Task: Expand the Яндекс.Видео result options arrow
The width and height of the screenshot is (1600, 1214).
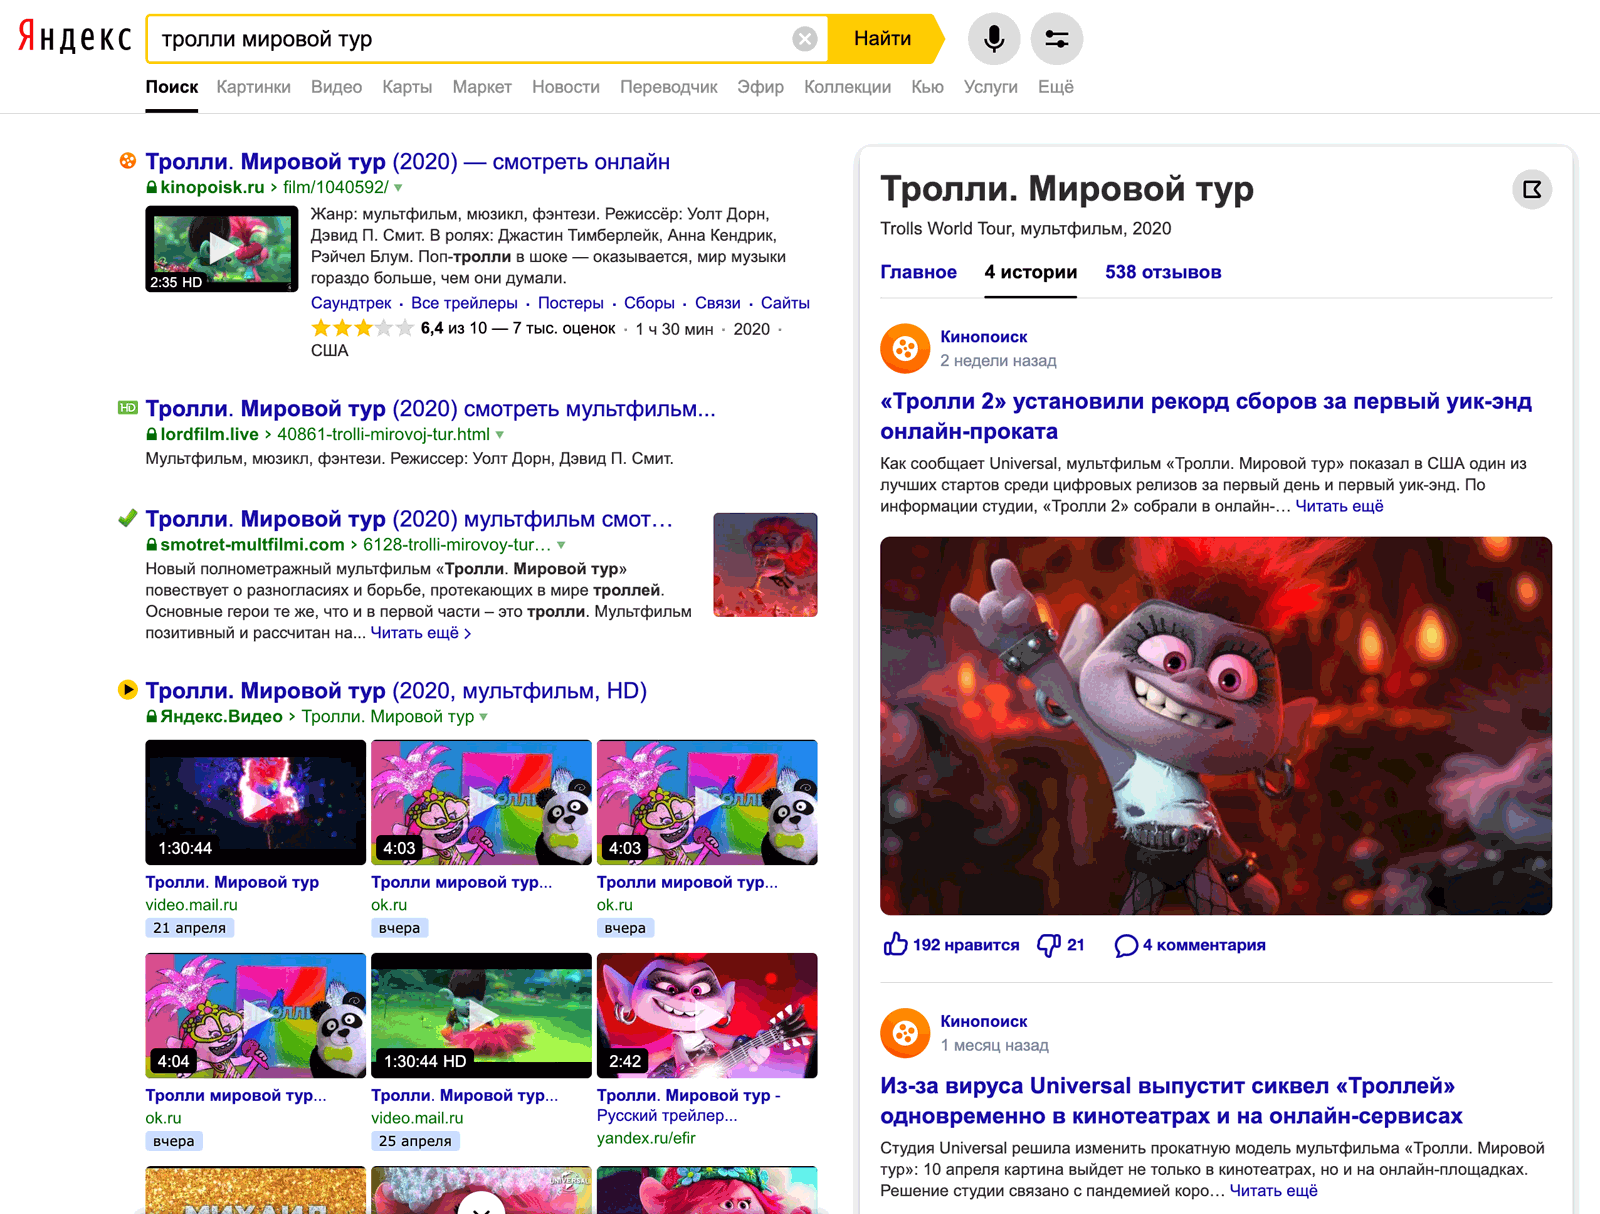Action: pos(484,717)
